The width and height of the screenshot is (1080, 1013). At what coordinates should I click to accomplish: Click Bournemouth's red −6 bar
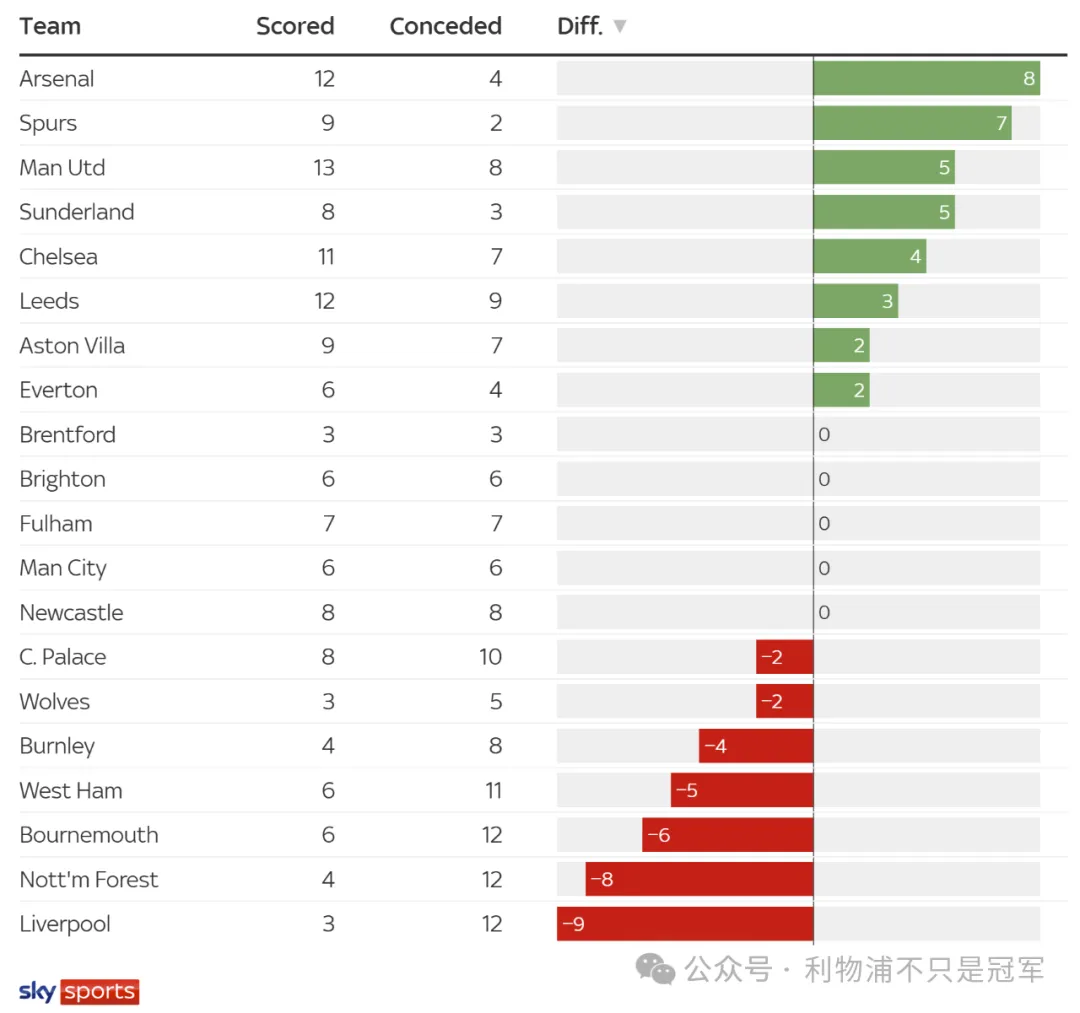coord(727,835)
